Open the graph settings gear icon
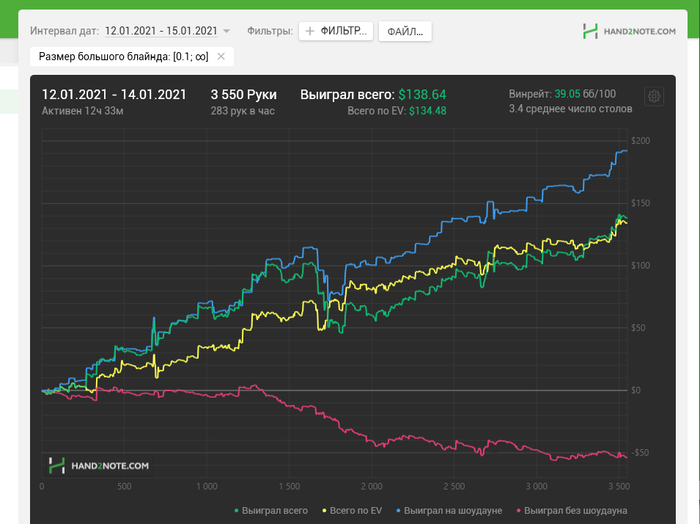Viewport: 700px width, 524px height. pyautogui.click(x=654, y=96)
